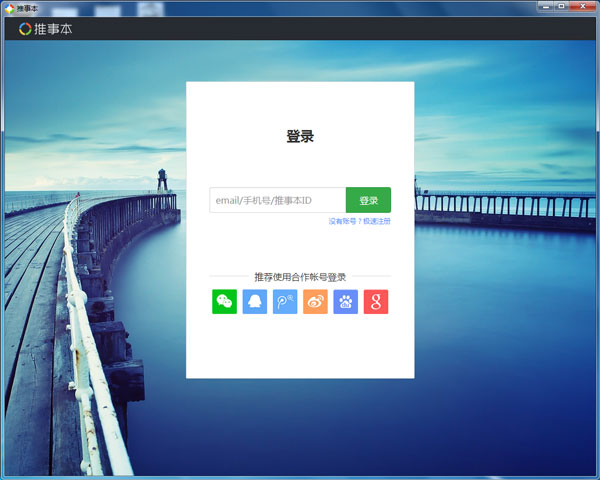Open the 没有账号？极速注册 link
This screenshot has height=480, width=600.
[359, 221]
